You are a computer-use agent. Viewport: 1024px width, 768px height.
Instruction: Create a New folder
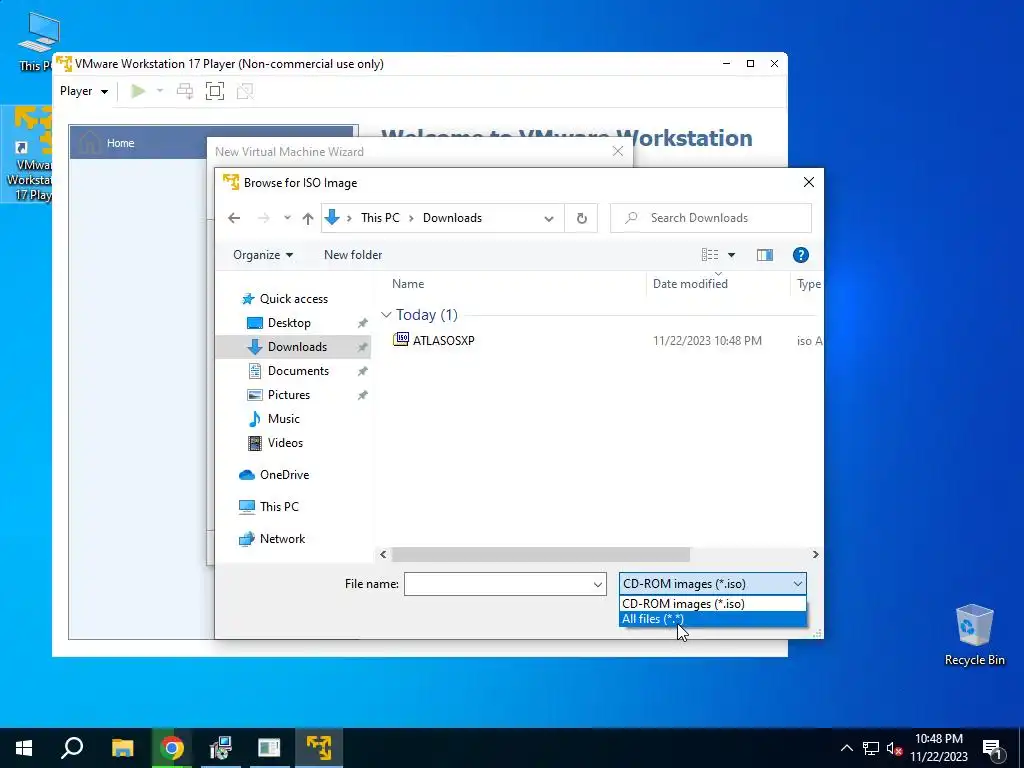[353, 255]
